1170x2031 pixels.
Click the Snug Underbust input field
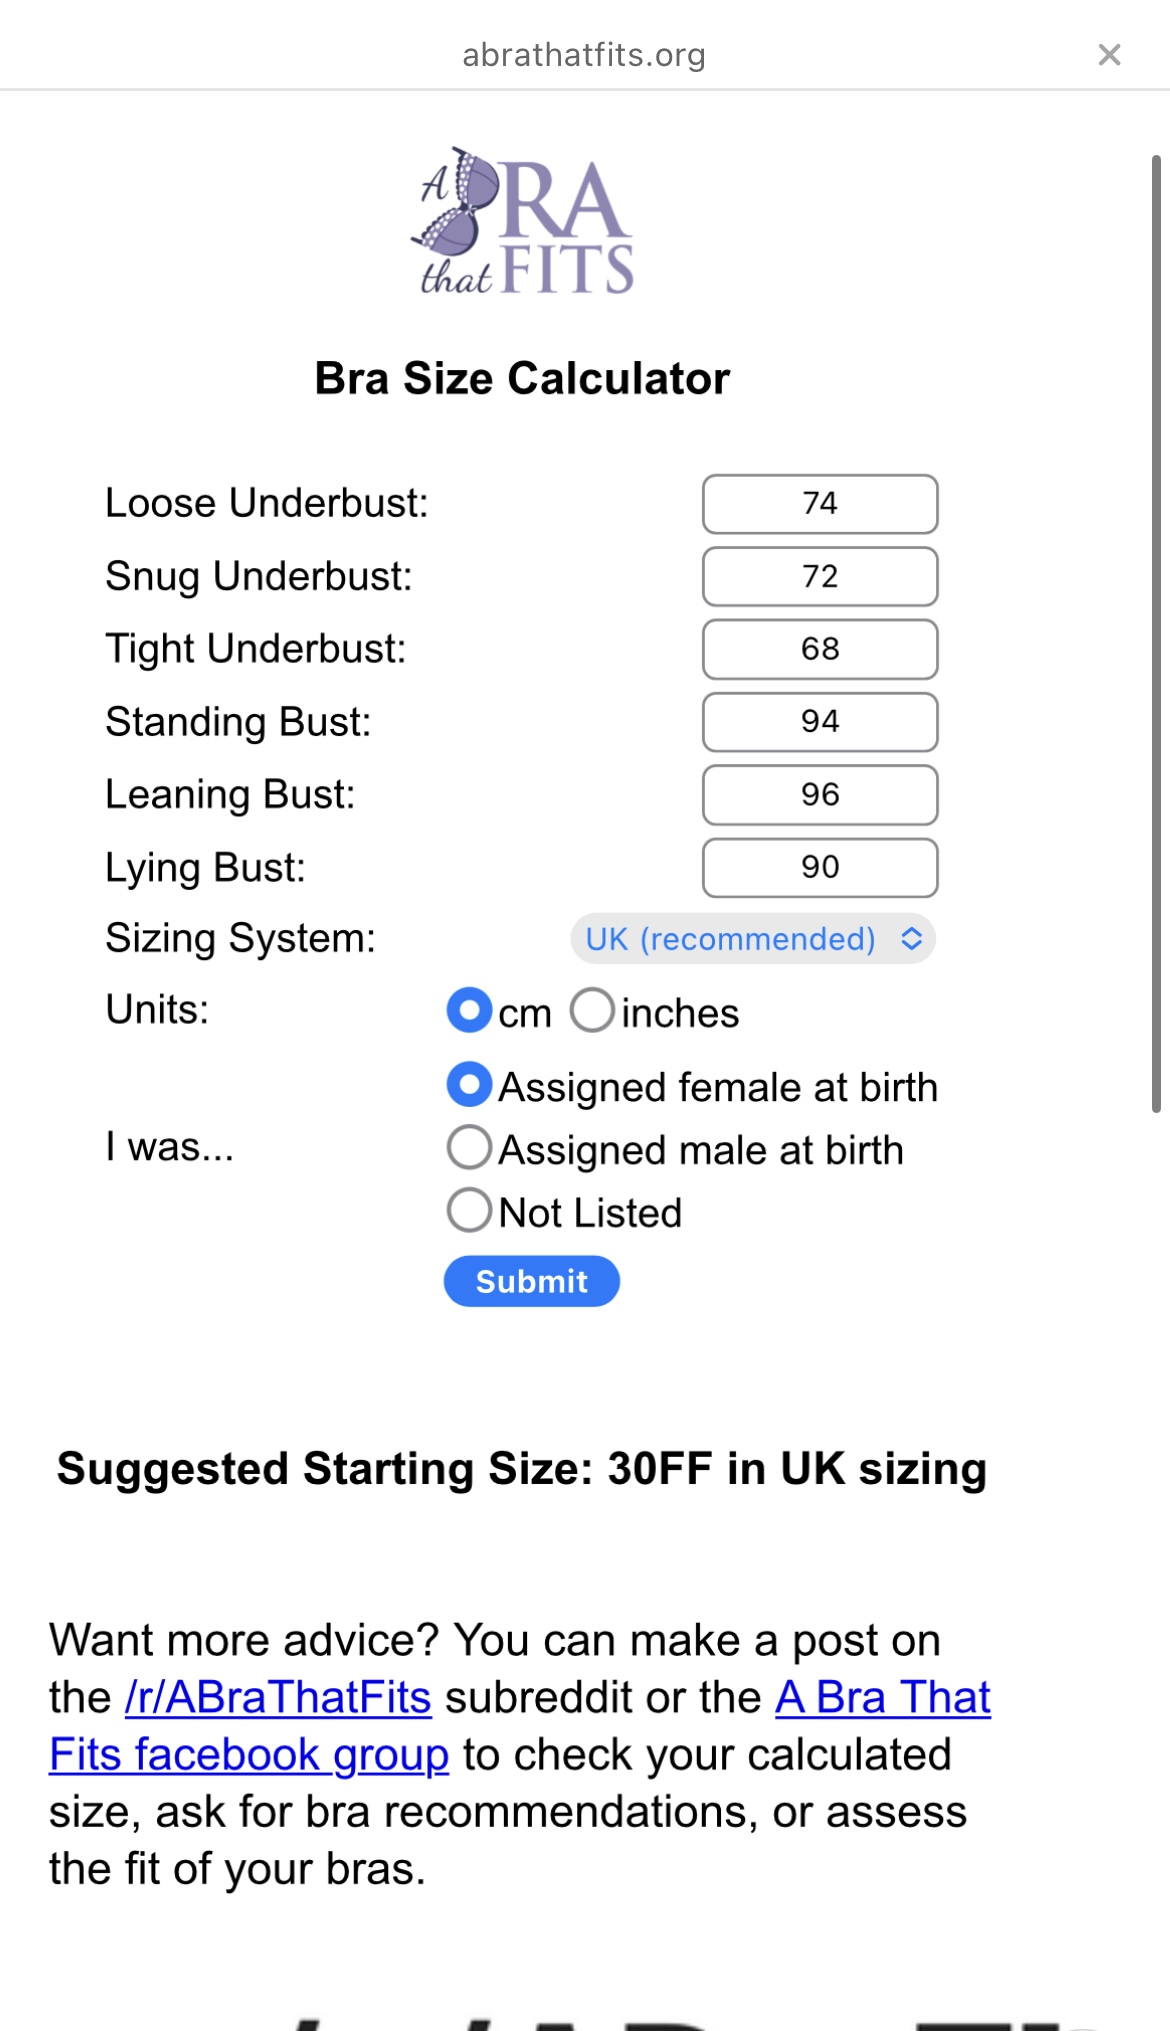[820, 577]
